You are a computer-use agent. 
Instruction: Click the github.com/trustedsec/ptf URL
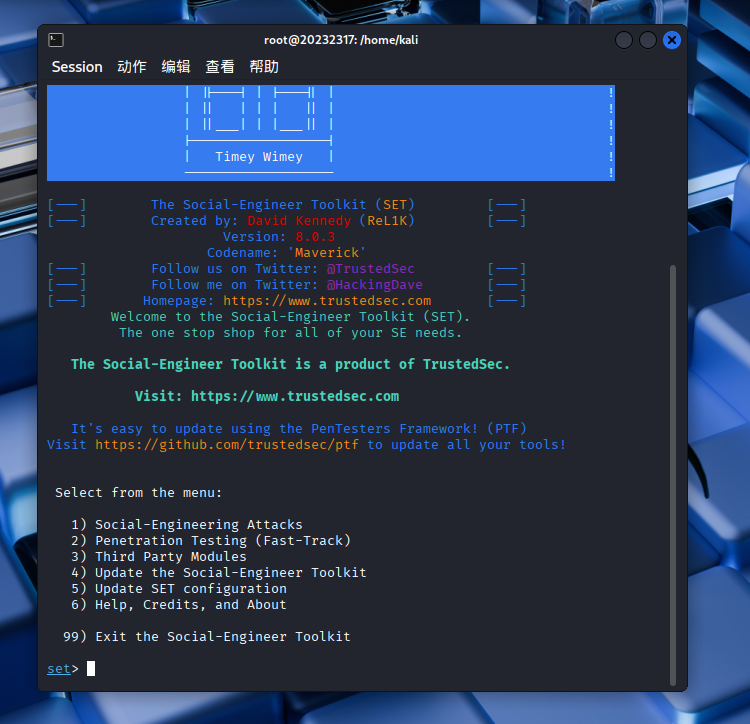[x=227, y=445]
